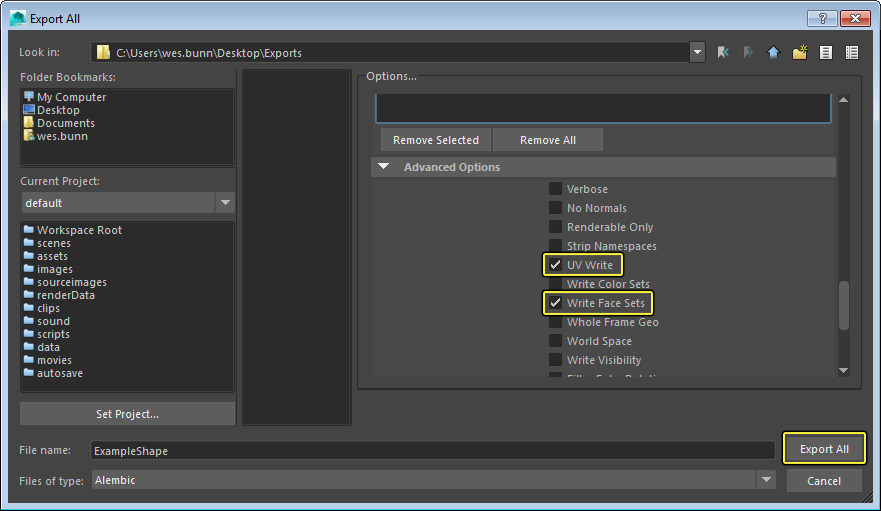The width and height of the screenshot is (881, 511).
Task: Switch to list view mode icon
Action: [826, 52]
